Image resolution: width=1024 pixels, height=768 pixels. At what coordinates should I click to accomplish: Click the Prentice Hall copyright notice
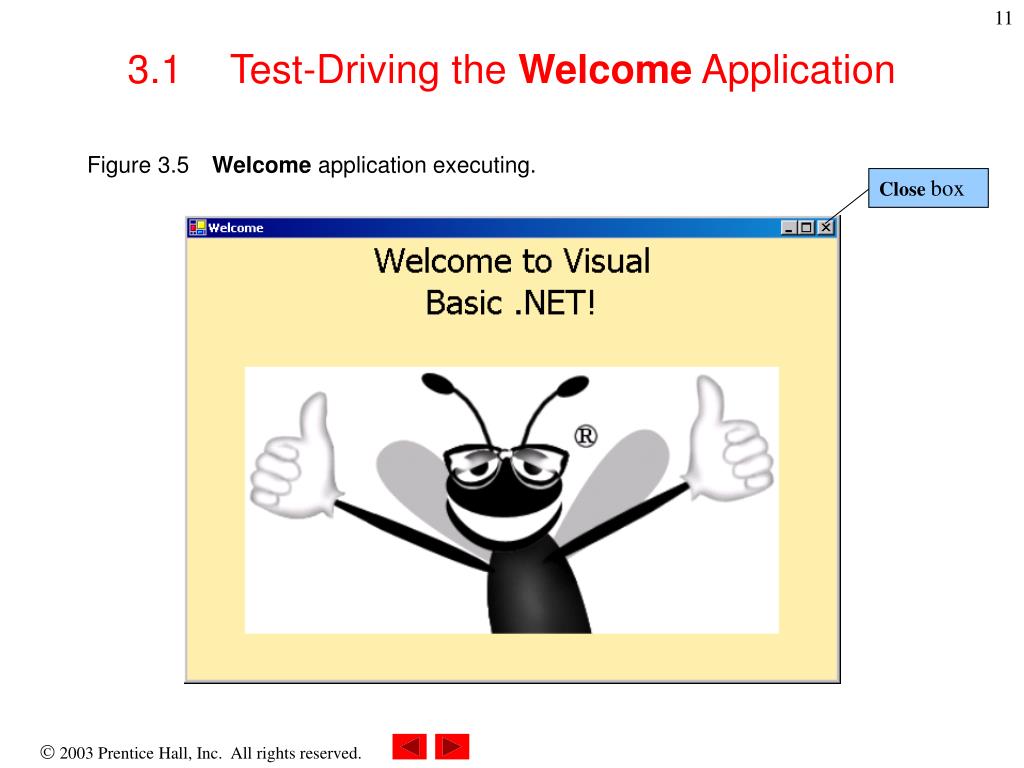pos(200,753)
